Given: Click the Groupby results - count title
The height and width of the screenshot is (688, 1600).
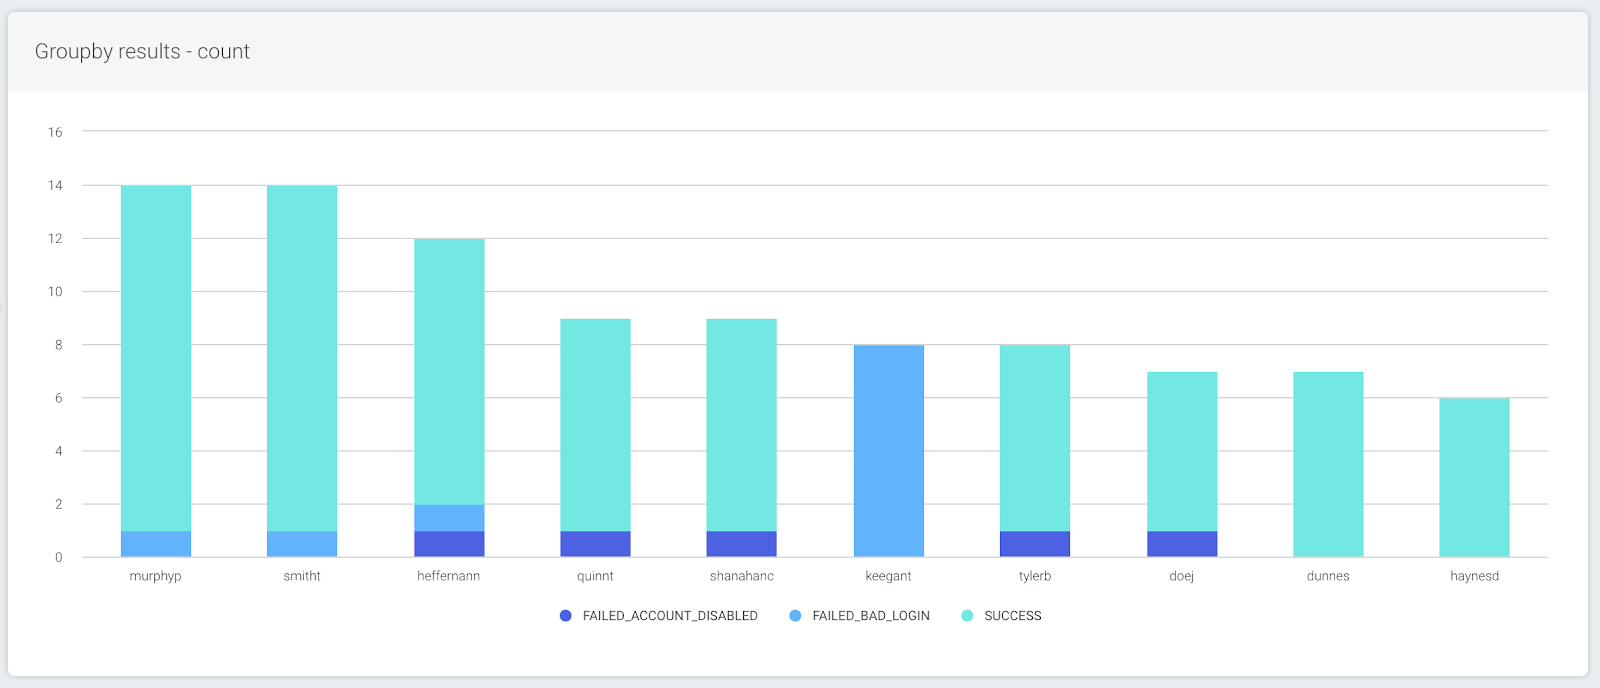Looking at the screenshot, I should click(x=142, y=52).
